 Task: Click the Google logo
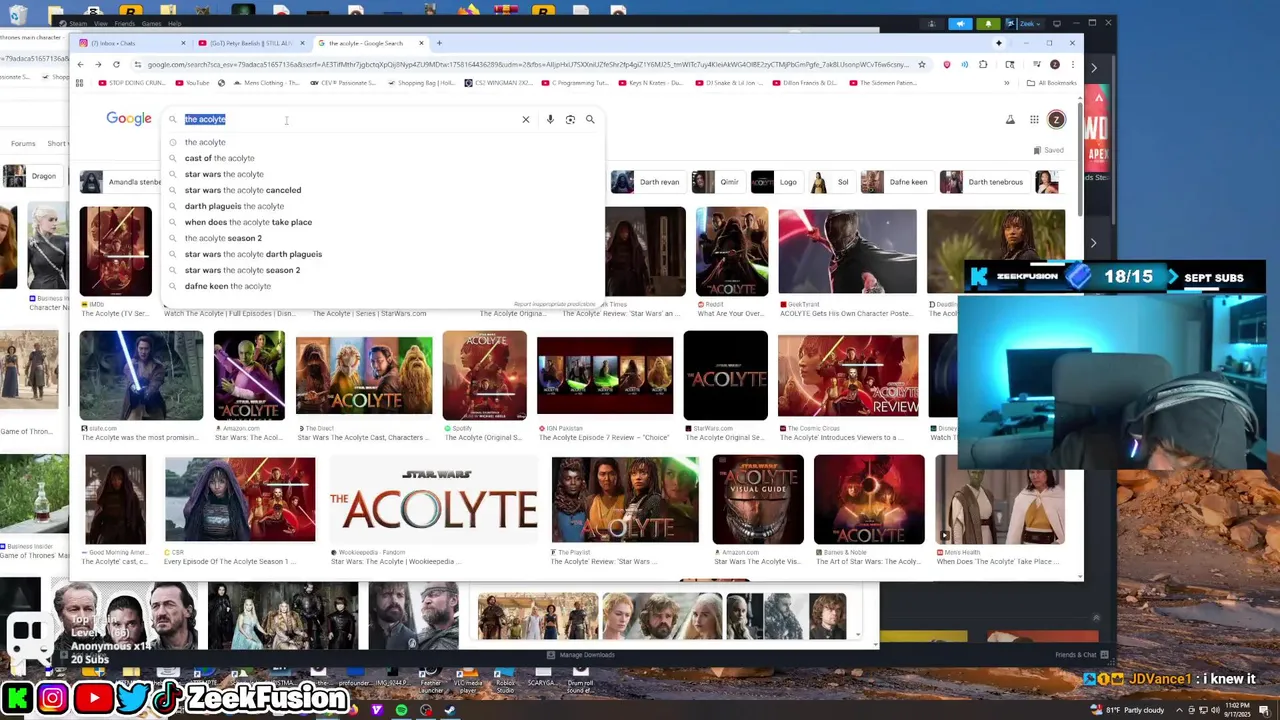pyautogui.click(x=129, y=119)
